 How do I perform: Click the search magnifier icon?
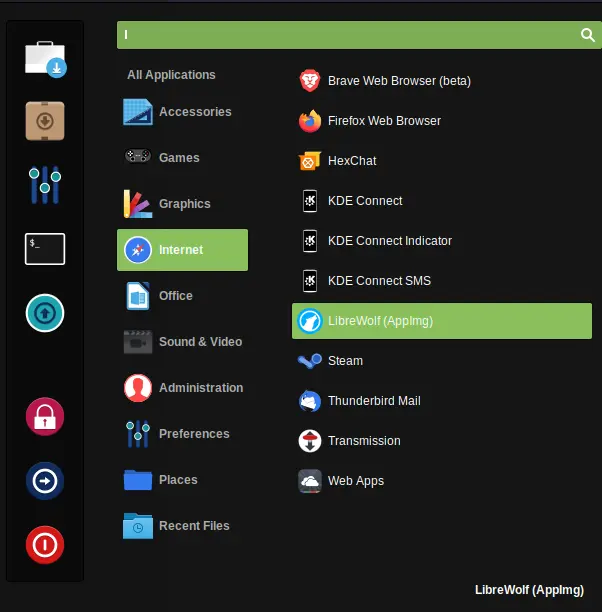tap(587, 35)
